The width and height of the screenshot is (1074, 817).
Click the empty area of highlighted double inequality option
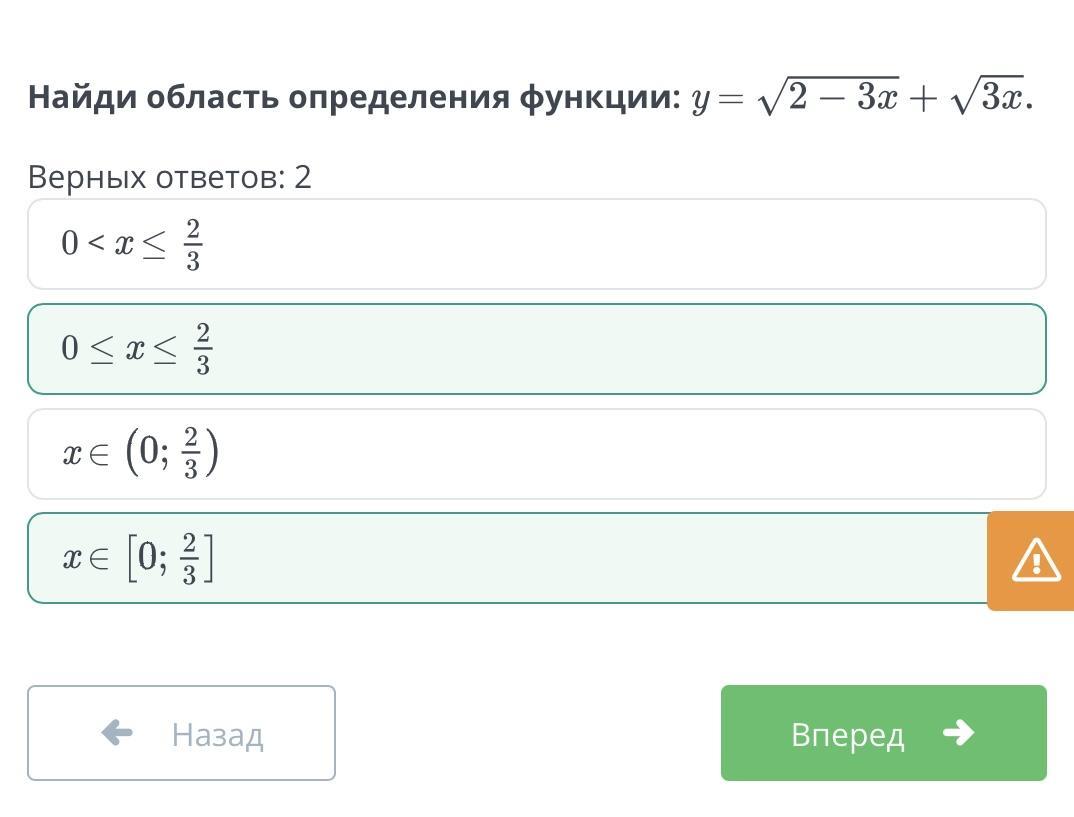pyautogui.click(x=616, y=349)
